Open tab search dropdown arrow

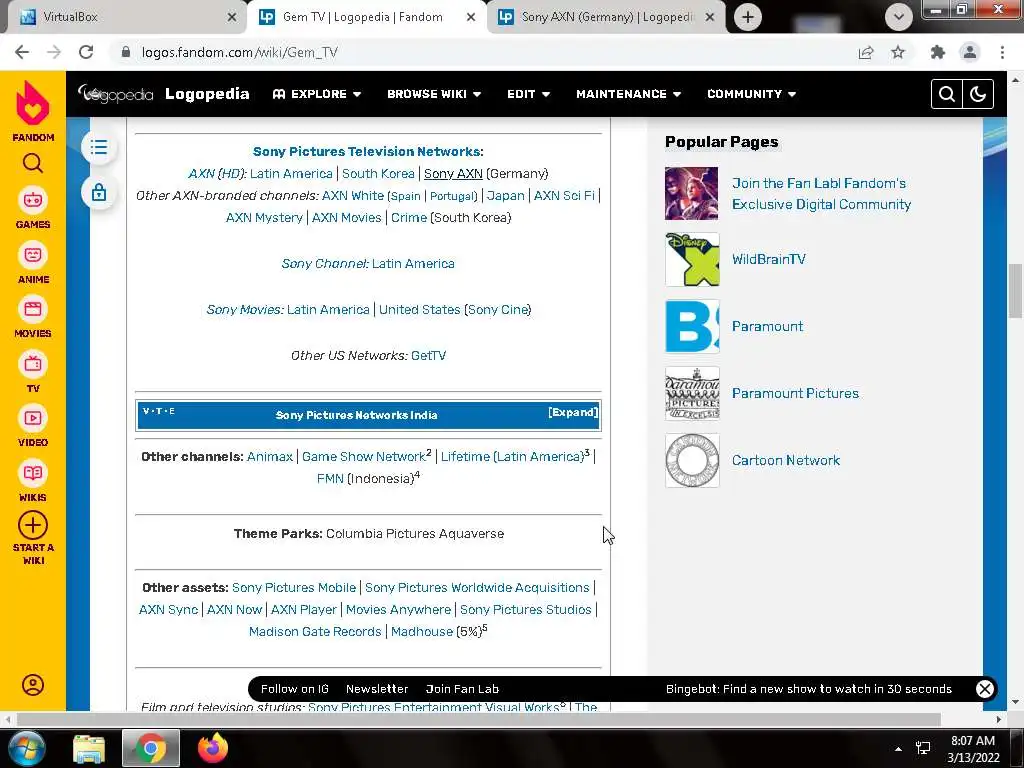[899, 17]
